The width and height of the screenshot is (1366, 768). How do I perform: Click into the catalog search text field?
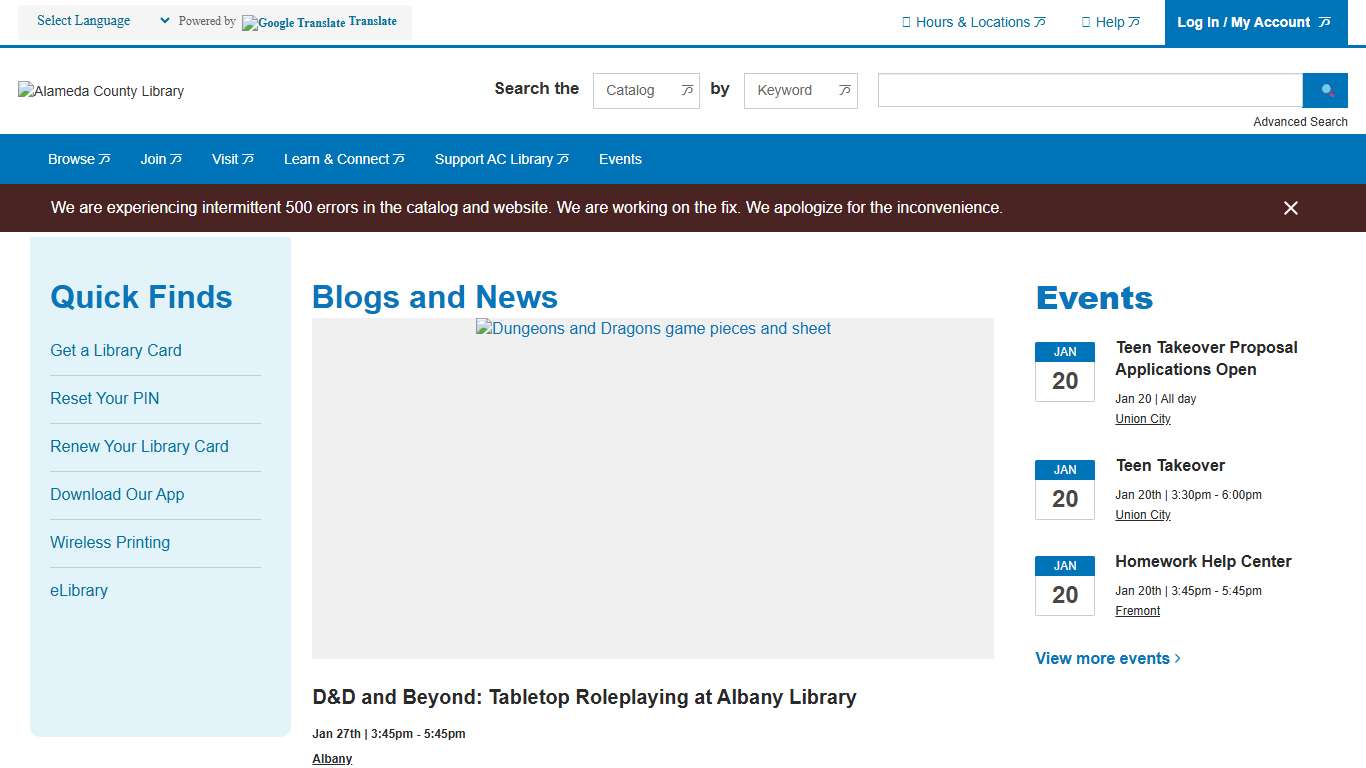[1089, 90]
